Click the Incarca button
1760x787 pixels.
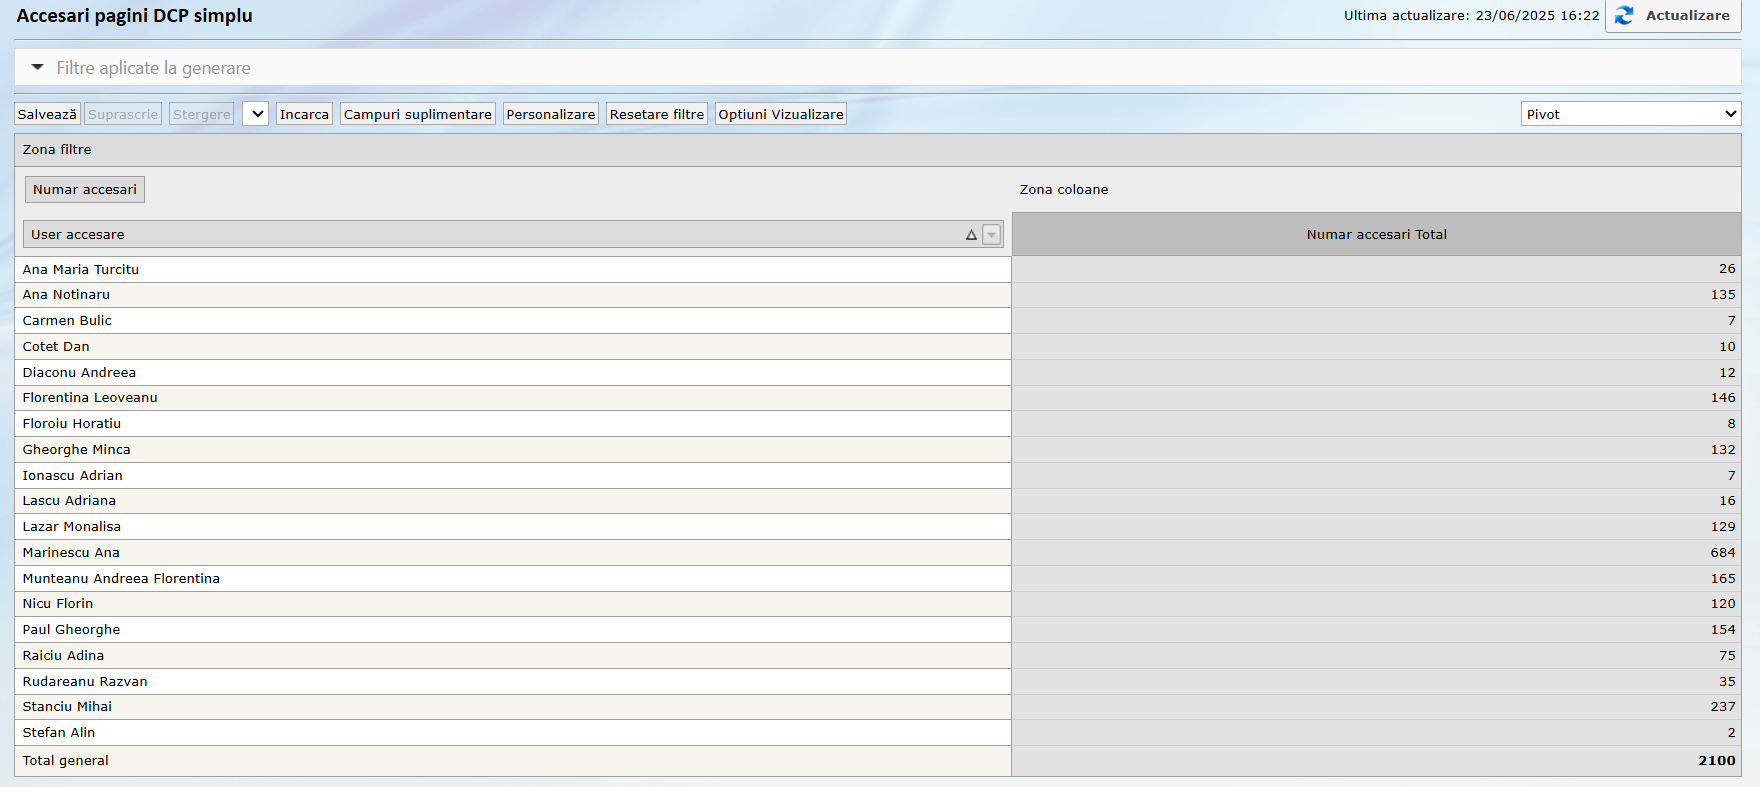pos(304,114)
